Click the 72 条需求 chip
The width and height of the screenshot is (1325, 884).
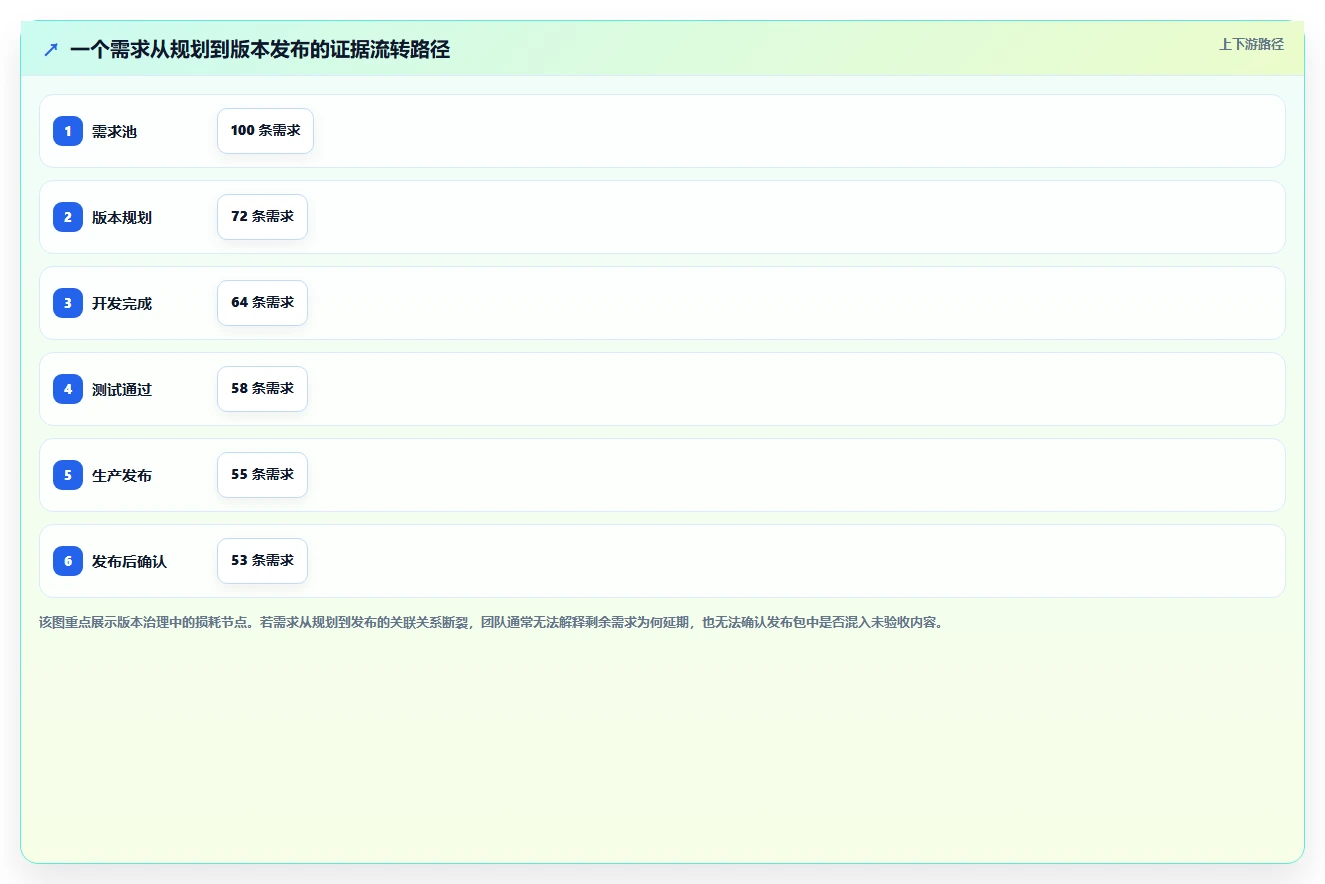pos(262,217)
